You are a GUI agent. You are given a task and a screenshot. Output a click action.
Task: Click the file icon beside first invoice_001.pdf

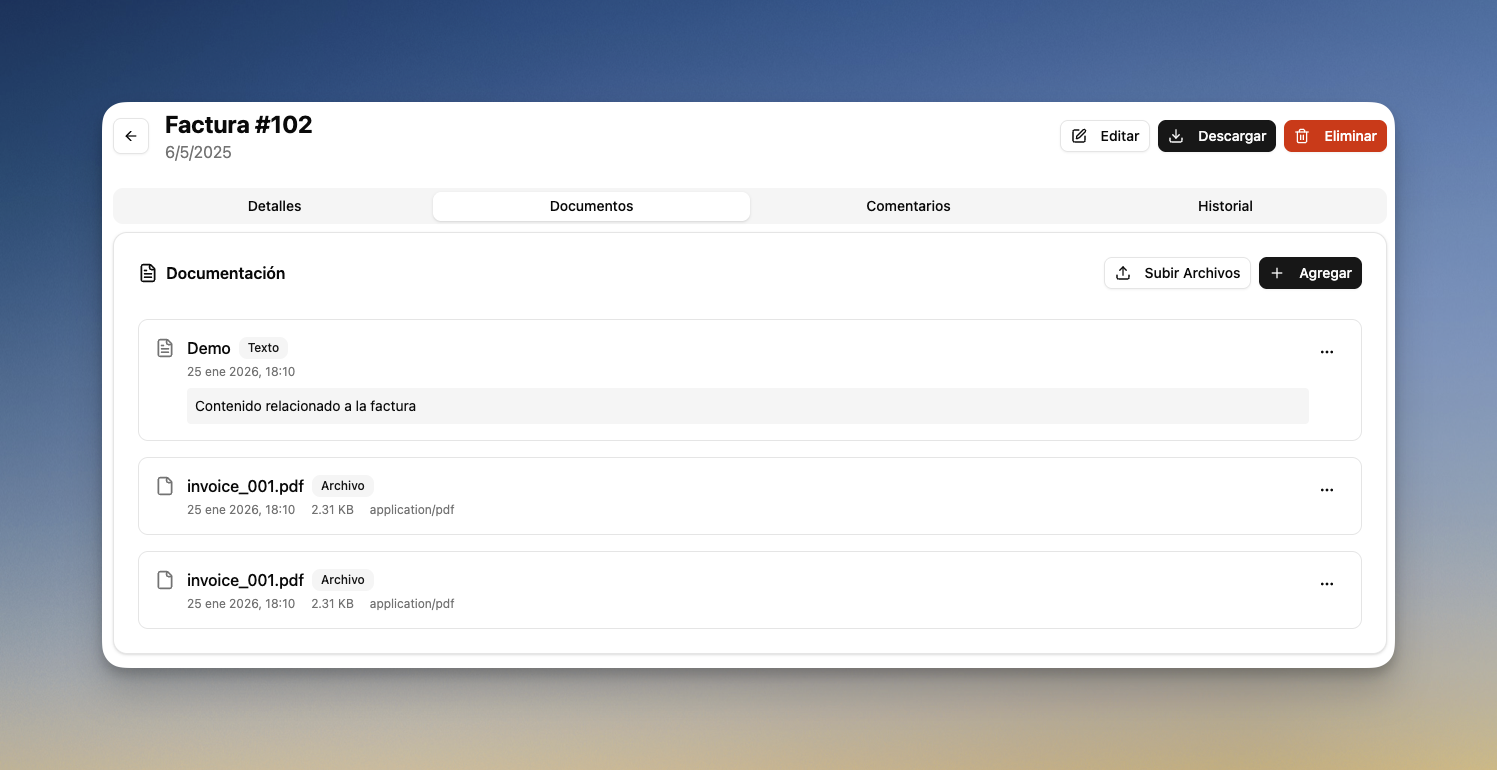165,485
